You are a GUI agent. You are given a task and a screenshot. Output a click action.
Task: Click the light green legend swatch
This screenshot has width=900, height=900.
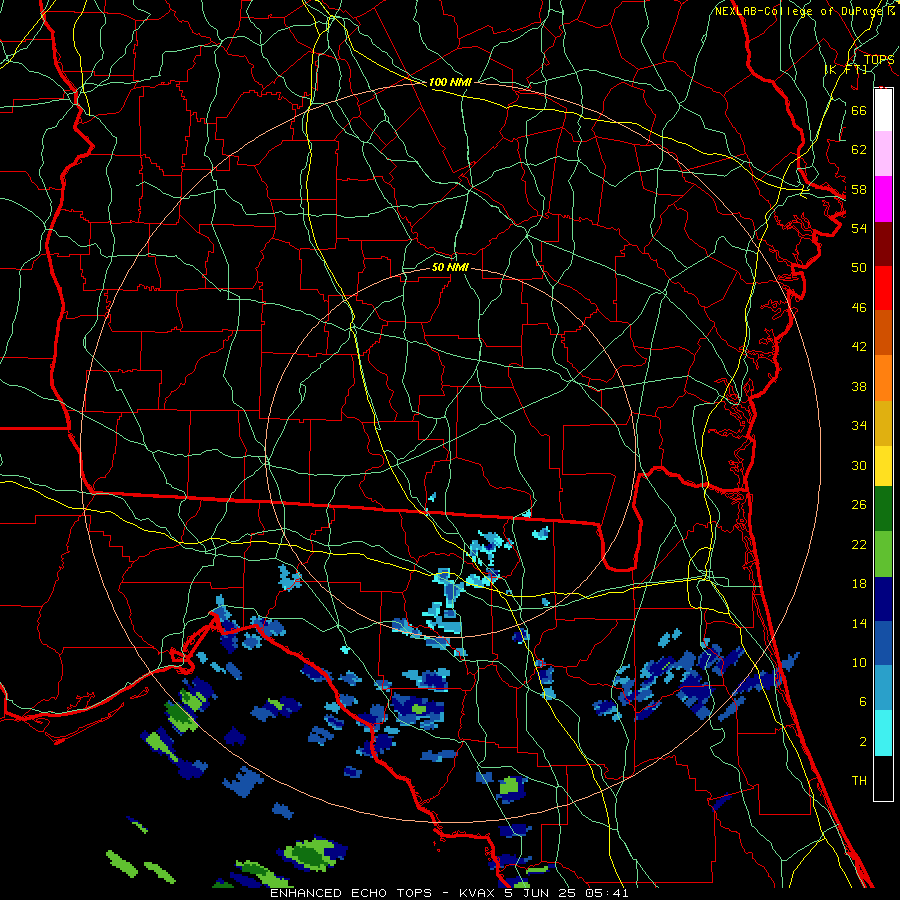[x=883, y=554]
